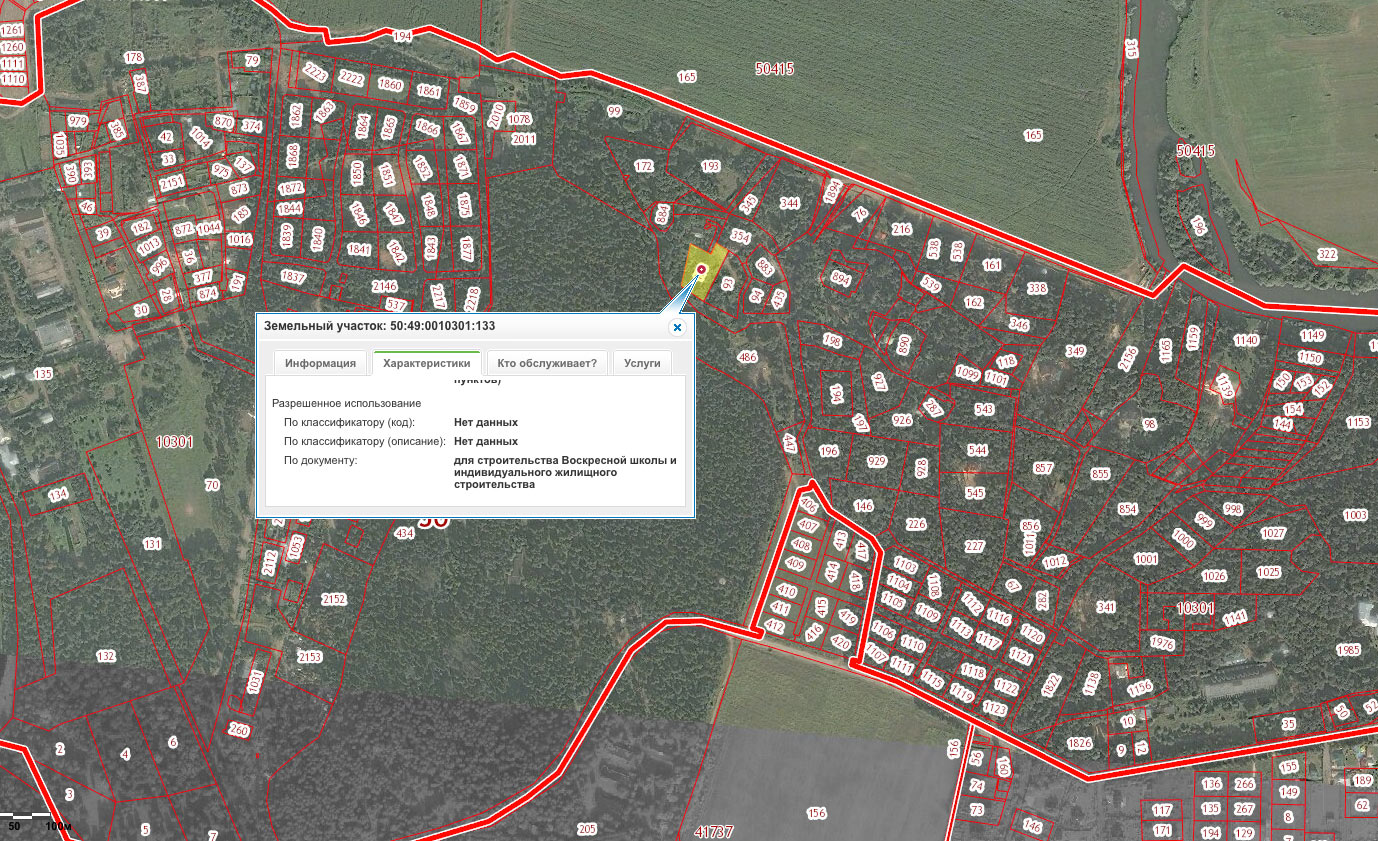Click parcel label 1027

tap(1273, 533)
